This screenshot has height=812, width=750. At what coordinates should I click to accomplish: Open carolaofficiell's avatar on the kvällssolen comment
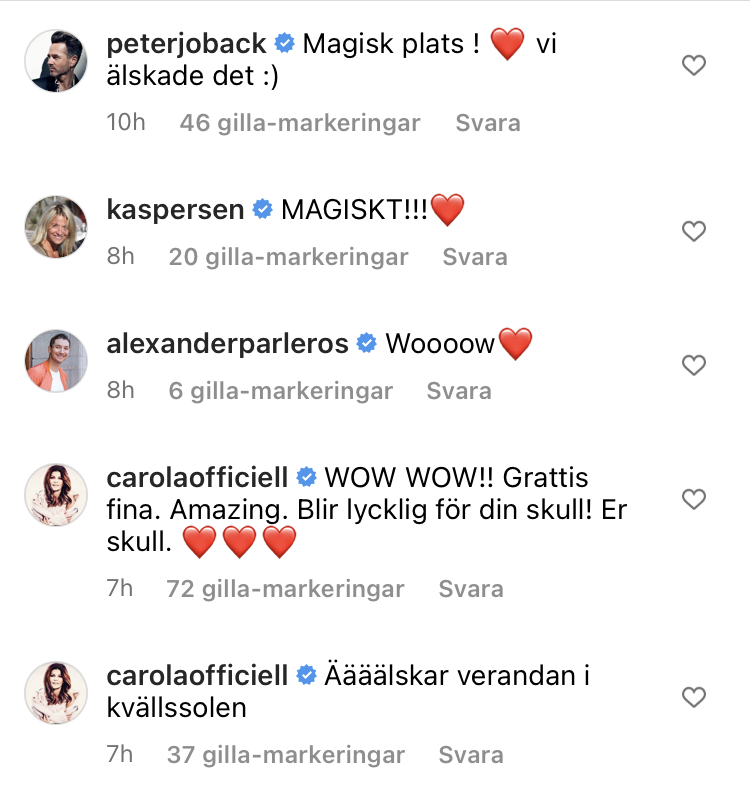tap(56, 692)
